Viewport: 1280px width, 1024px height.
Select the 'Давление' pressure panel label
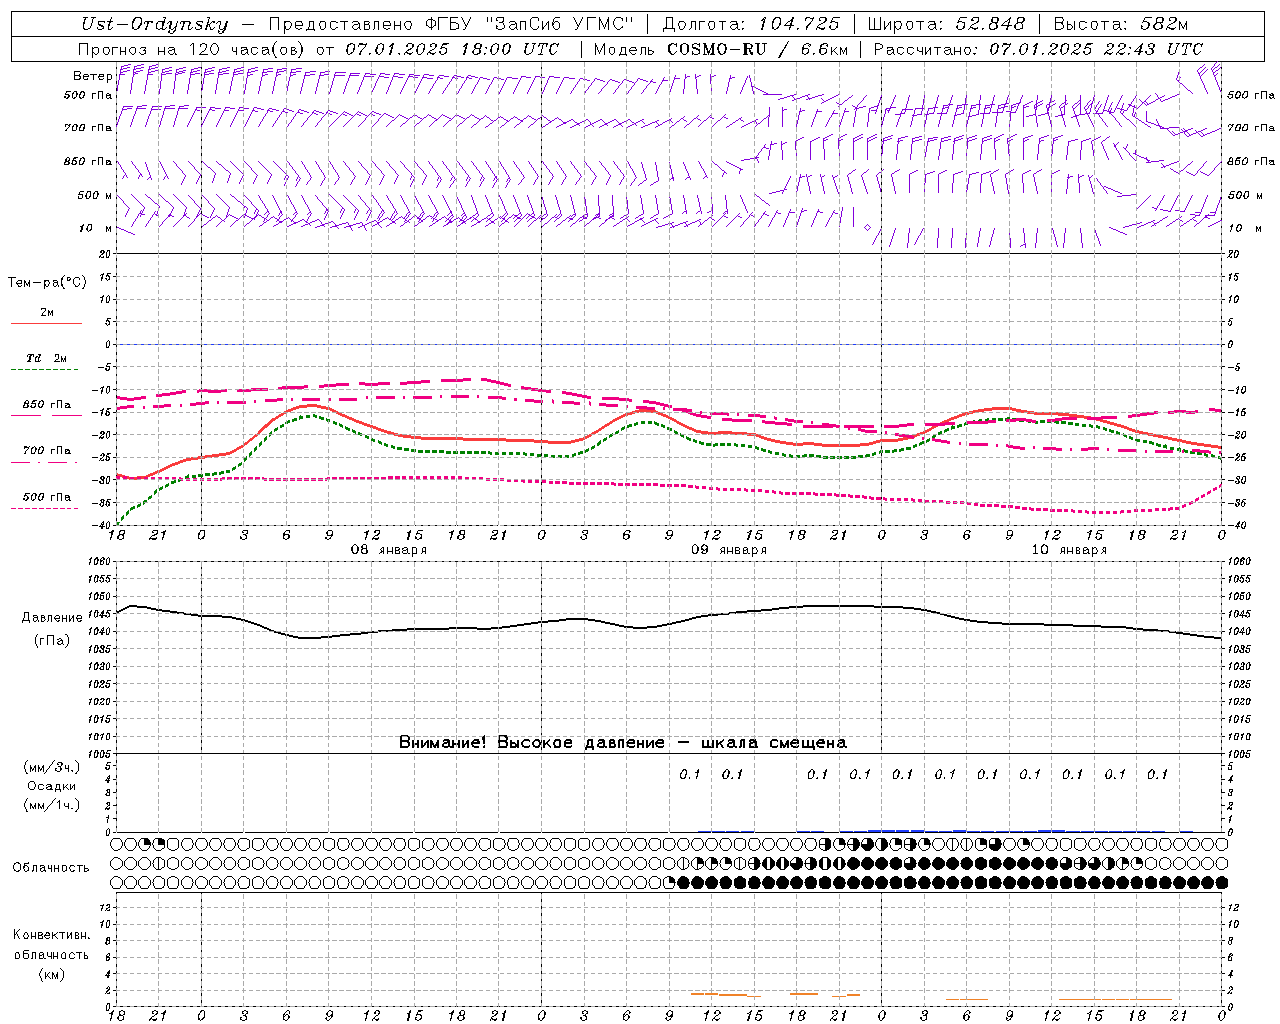(x=52, y=618)
